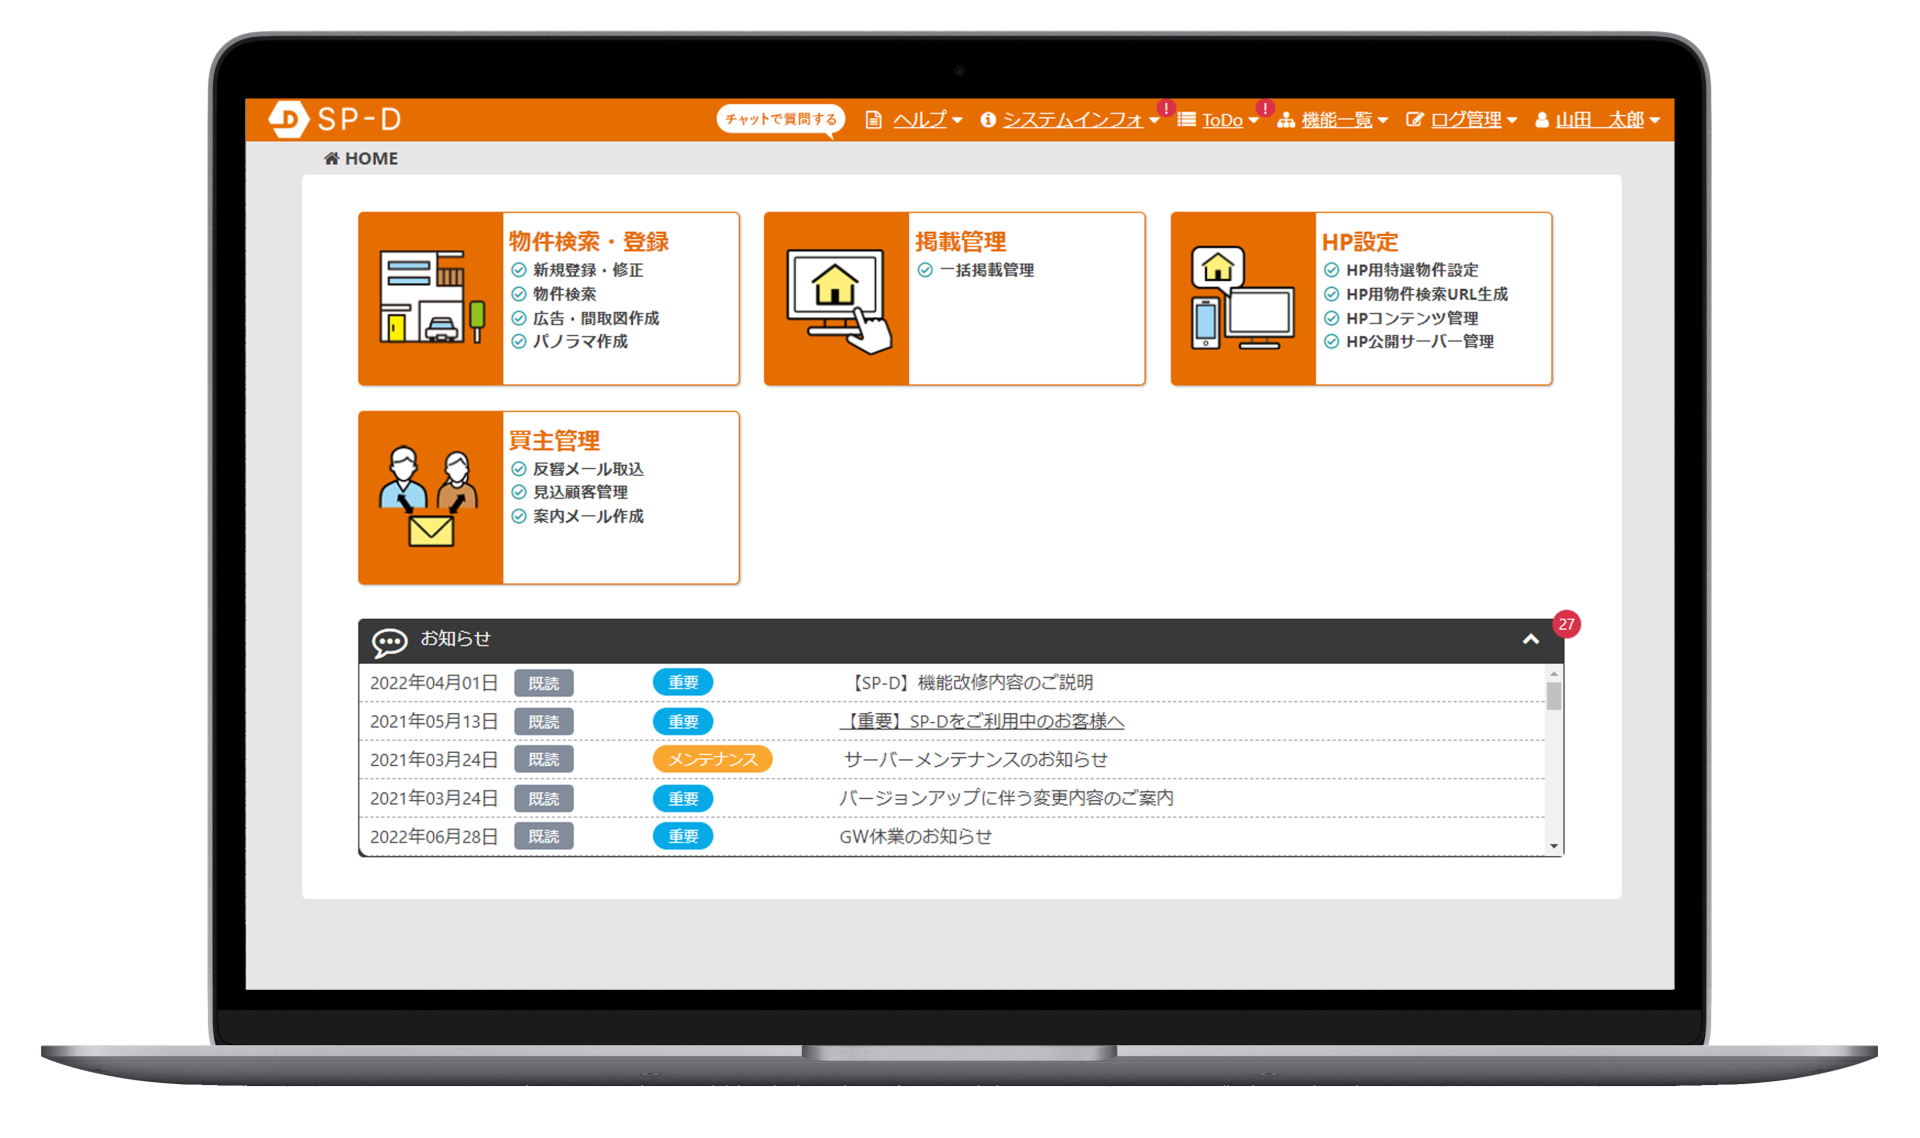This screenshot has height=1138, width=1920.
Task: Click the orange メンテナンス tag
Action: tap(712, 759)
